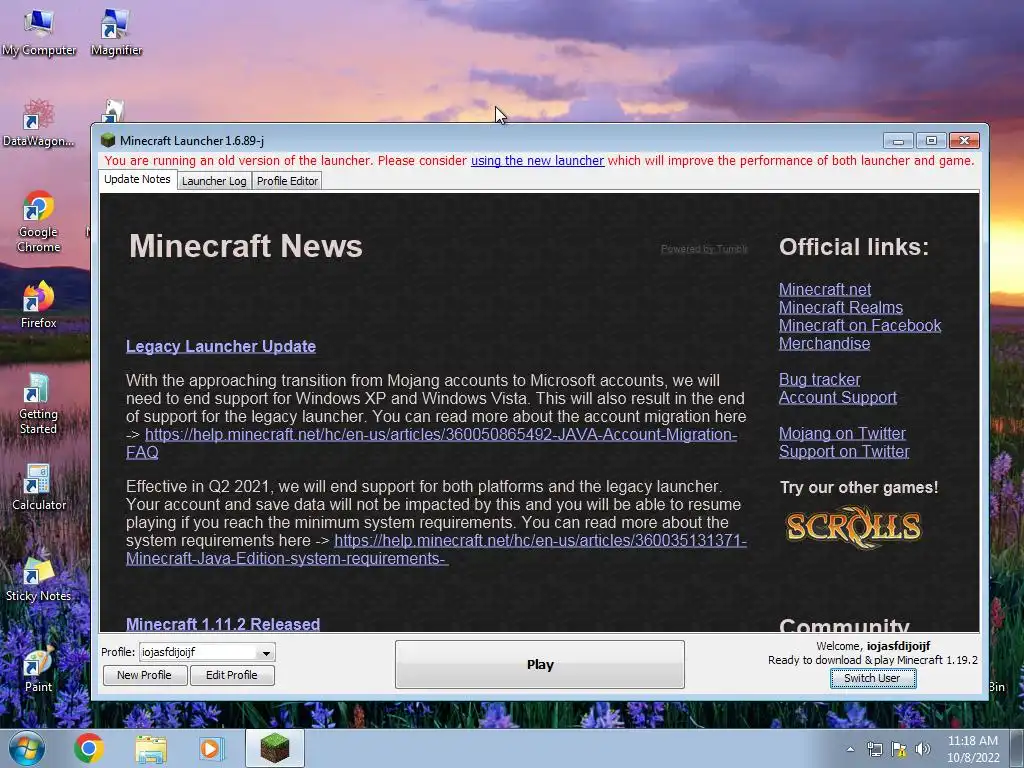This screenshot has height=768, width=1024.
Task: Click the volume speaker tray icon
Action: [923, 749]
